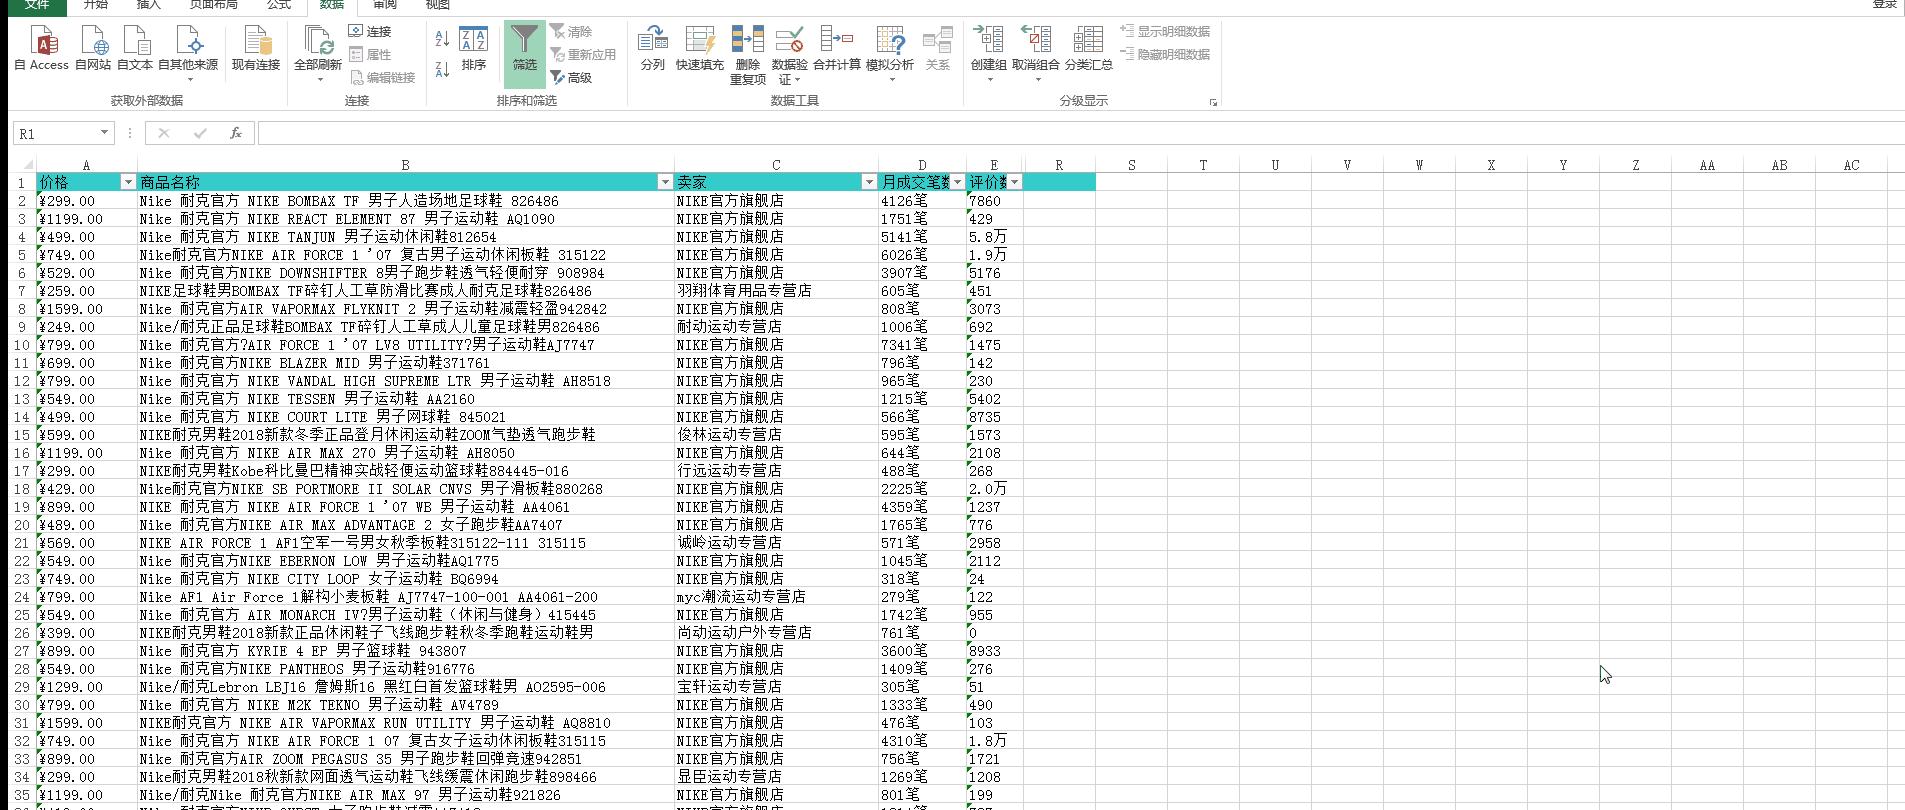Screen dimensions: 1905x810
Task: Click the cell myc潮流运动专营店
Action: (x=776, y=597)
